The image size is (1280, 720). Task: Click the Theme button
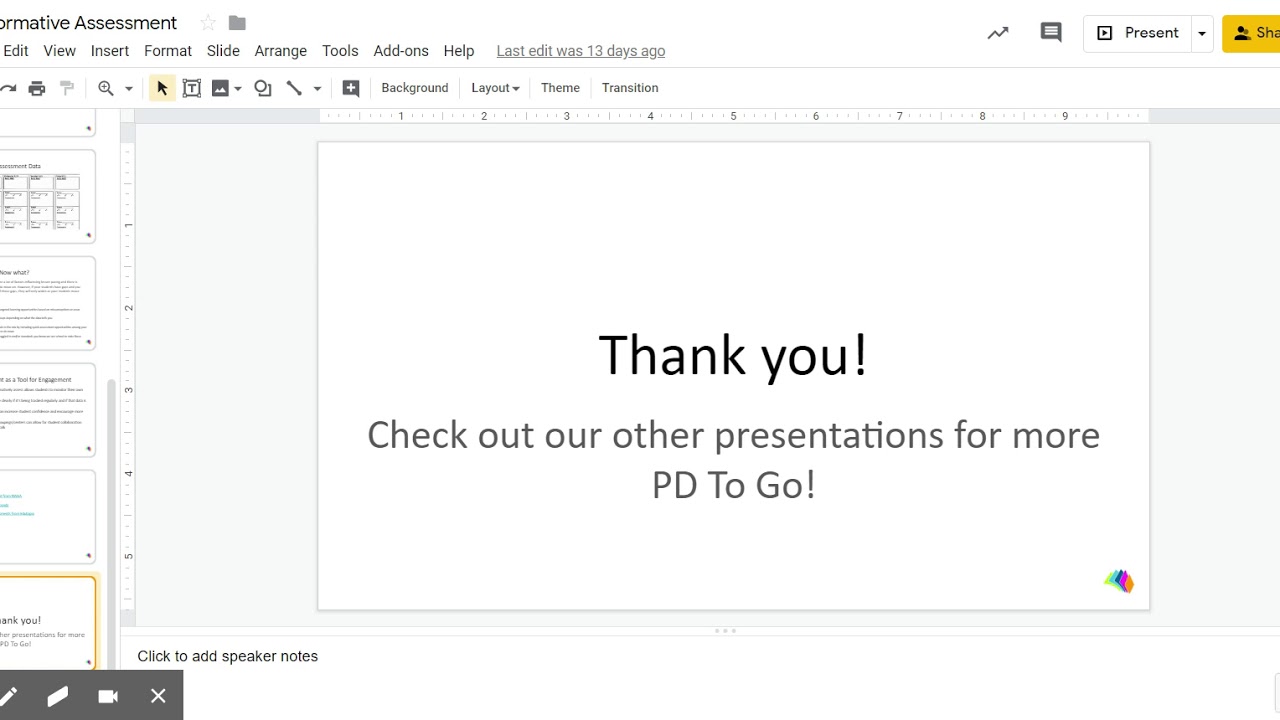coord(560,88)
